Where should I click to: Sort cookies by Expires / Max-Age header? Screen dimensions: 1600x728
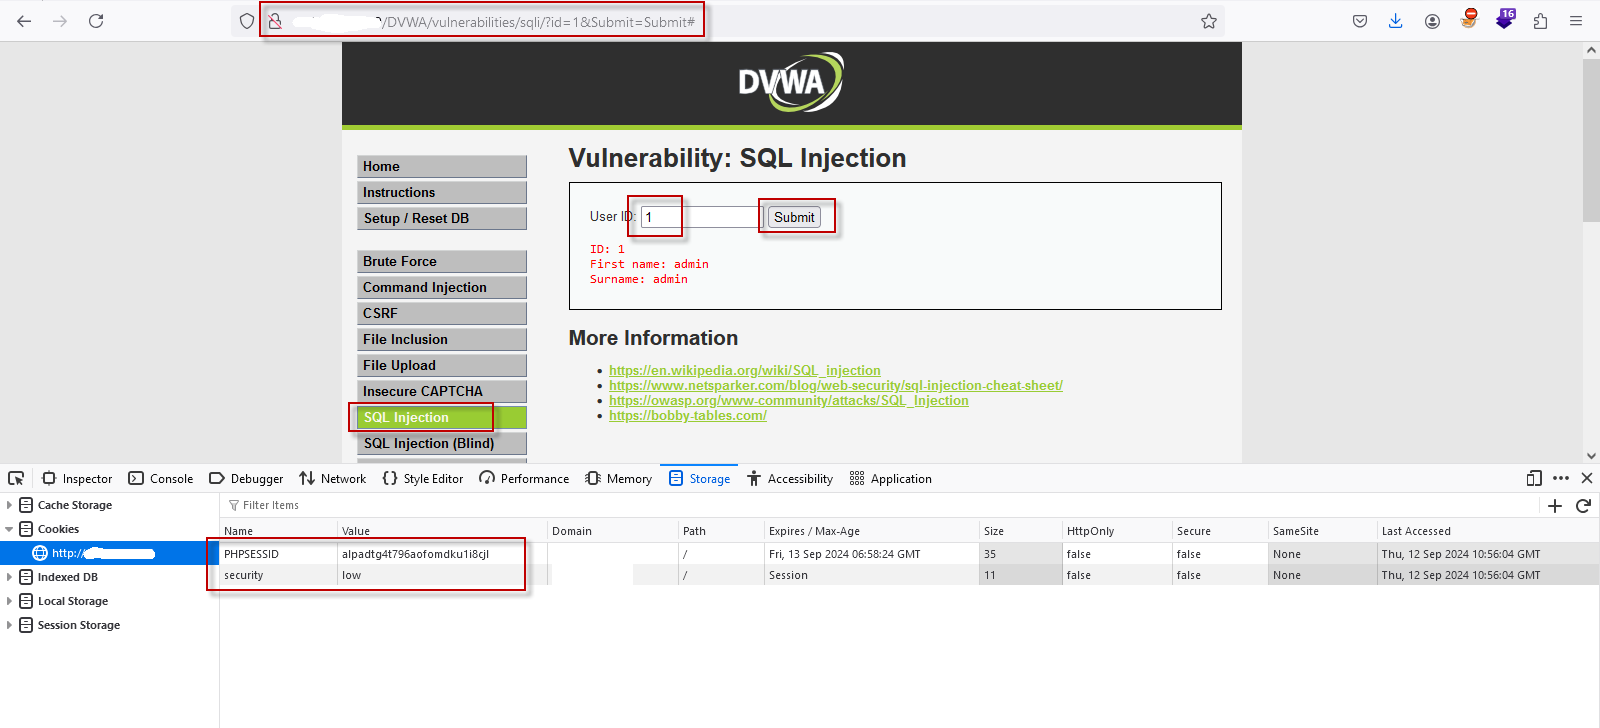point(872,531)
